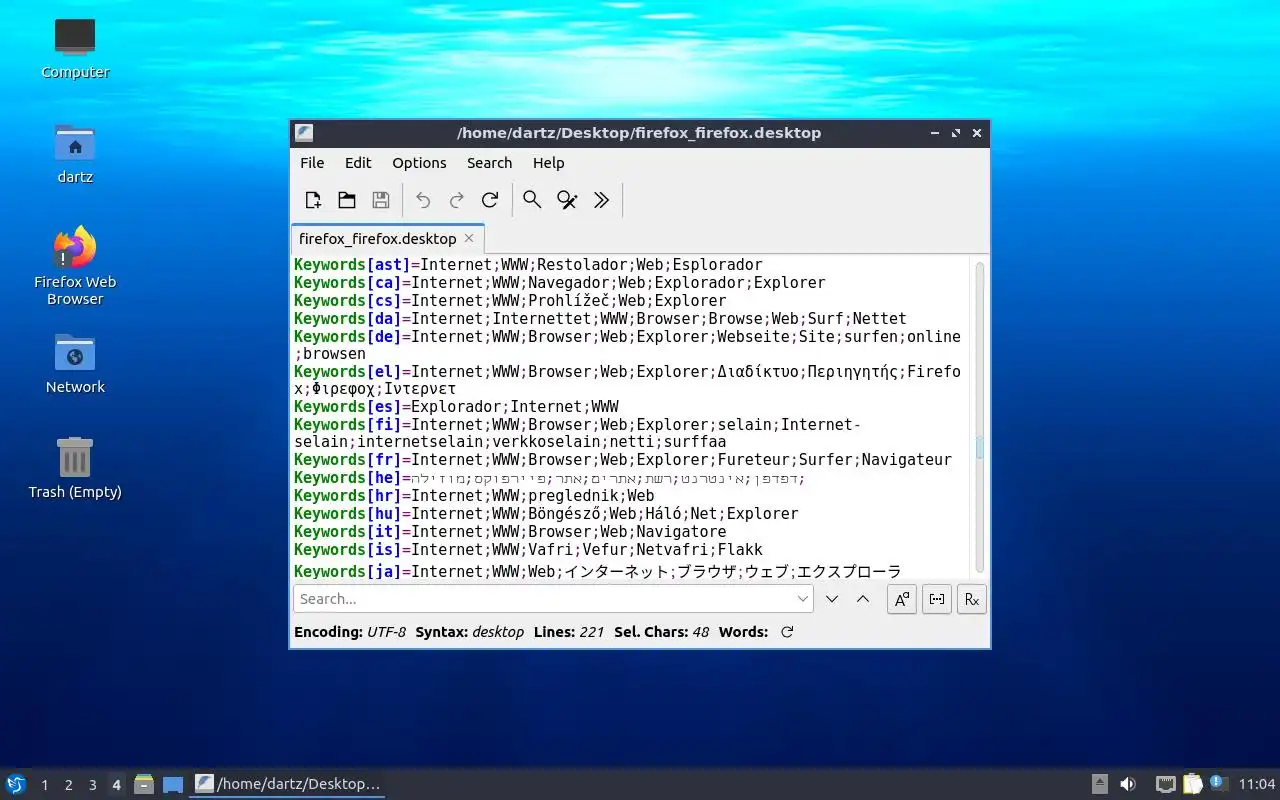This screenshot has height=800, width=1280.
Task: Click the Syntax: desktop status entry
Action: (x=470, y=632)
